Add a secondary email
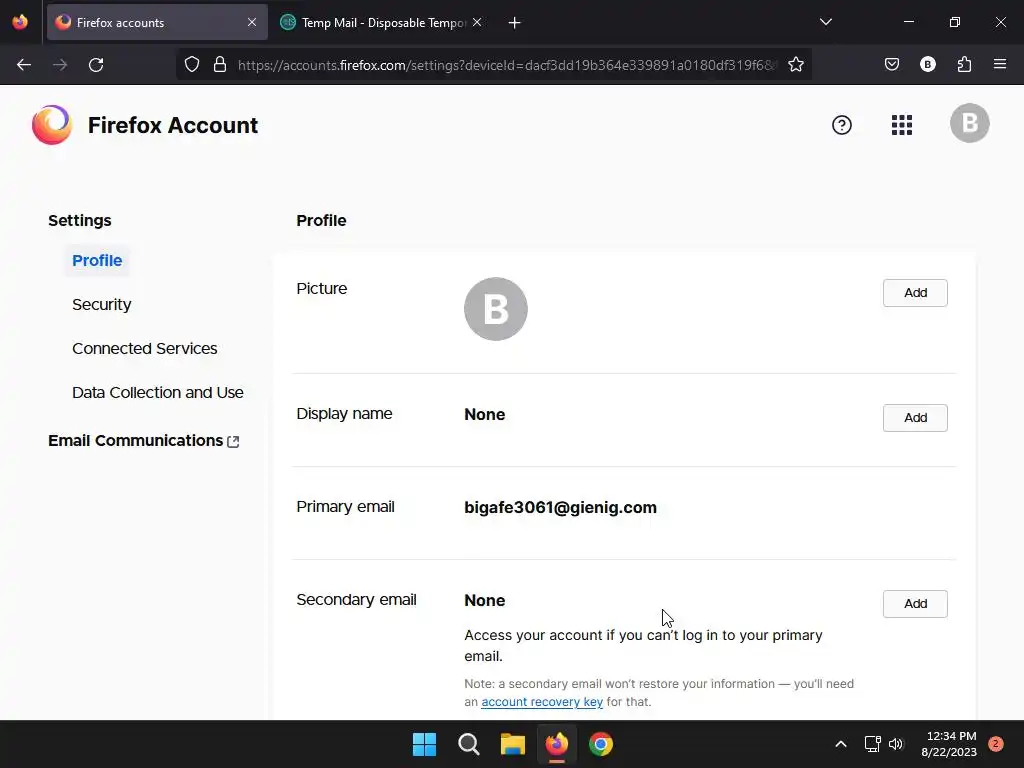This screenshot has width=1024, height=768. click(915, 603)
